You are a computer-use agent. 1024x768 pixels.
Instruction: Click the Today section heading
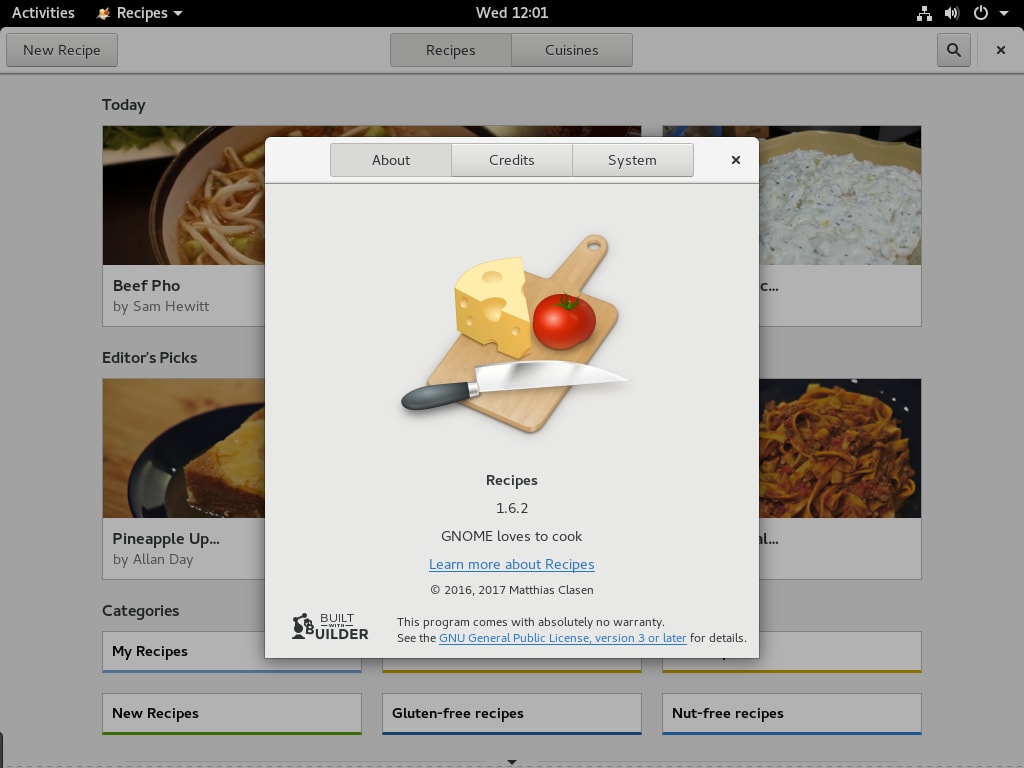pyautogui.click(x=123, y=105)
